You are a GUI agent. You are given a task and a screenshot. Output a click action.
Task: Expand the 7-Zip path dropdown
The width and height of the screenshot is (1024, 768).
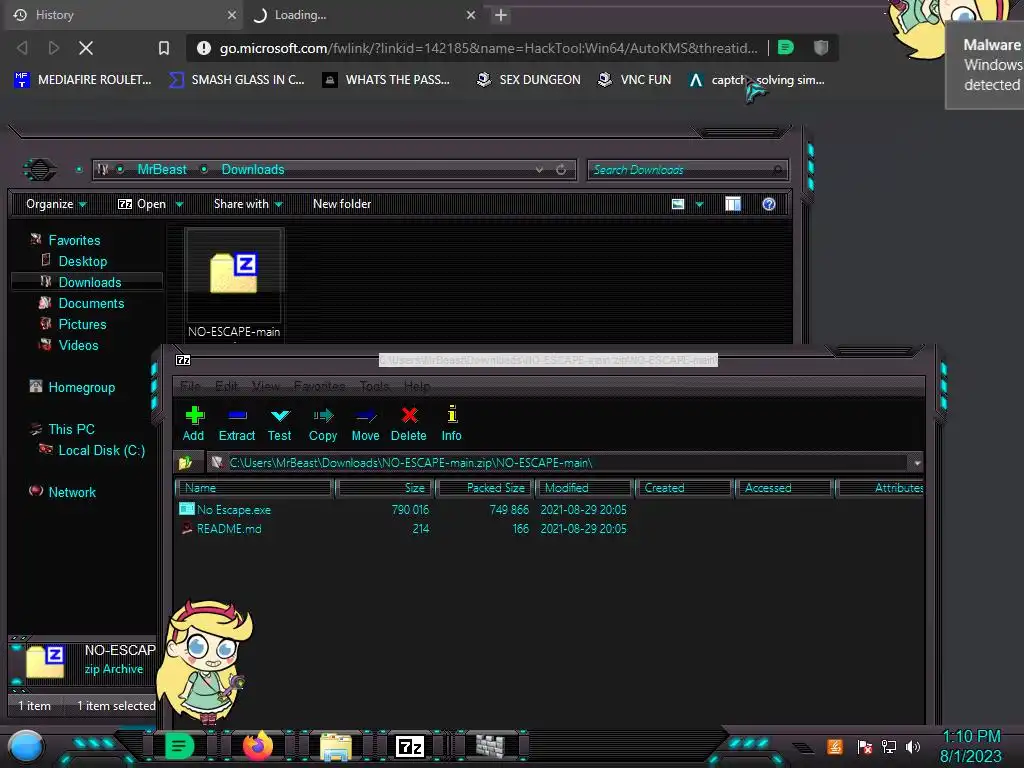(917, 463)
